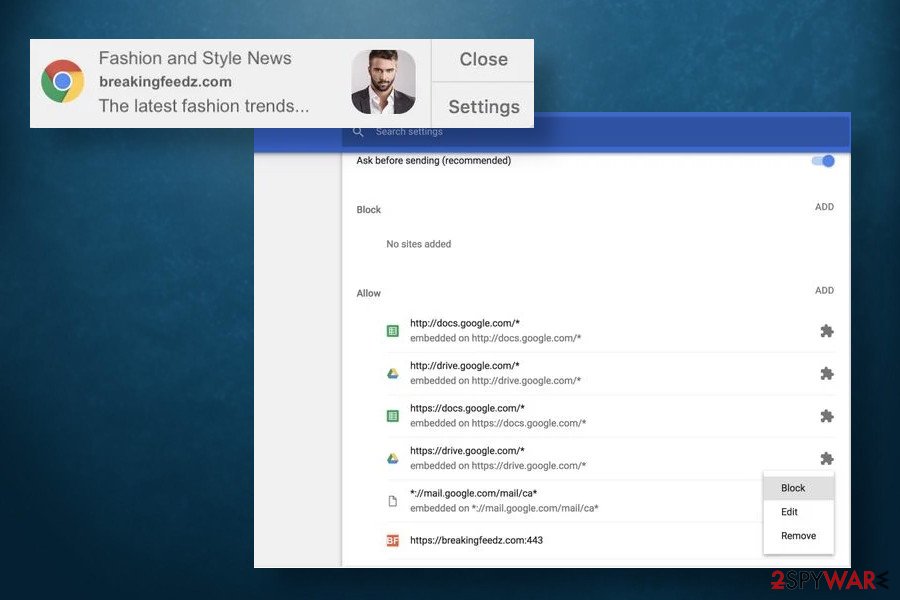Choose Edit from the context menu

798,512
